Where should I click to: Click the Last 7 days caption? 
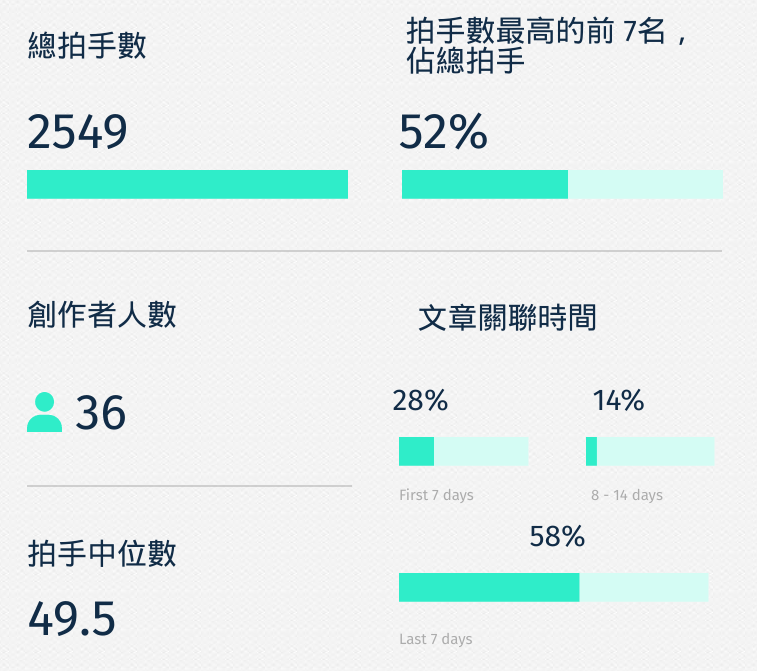tap(436, 639)
